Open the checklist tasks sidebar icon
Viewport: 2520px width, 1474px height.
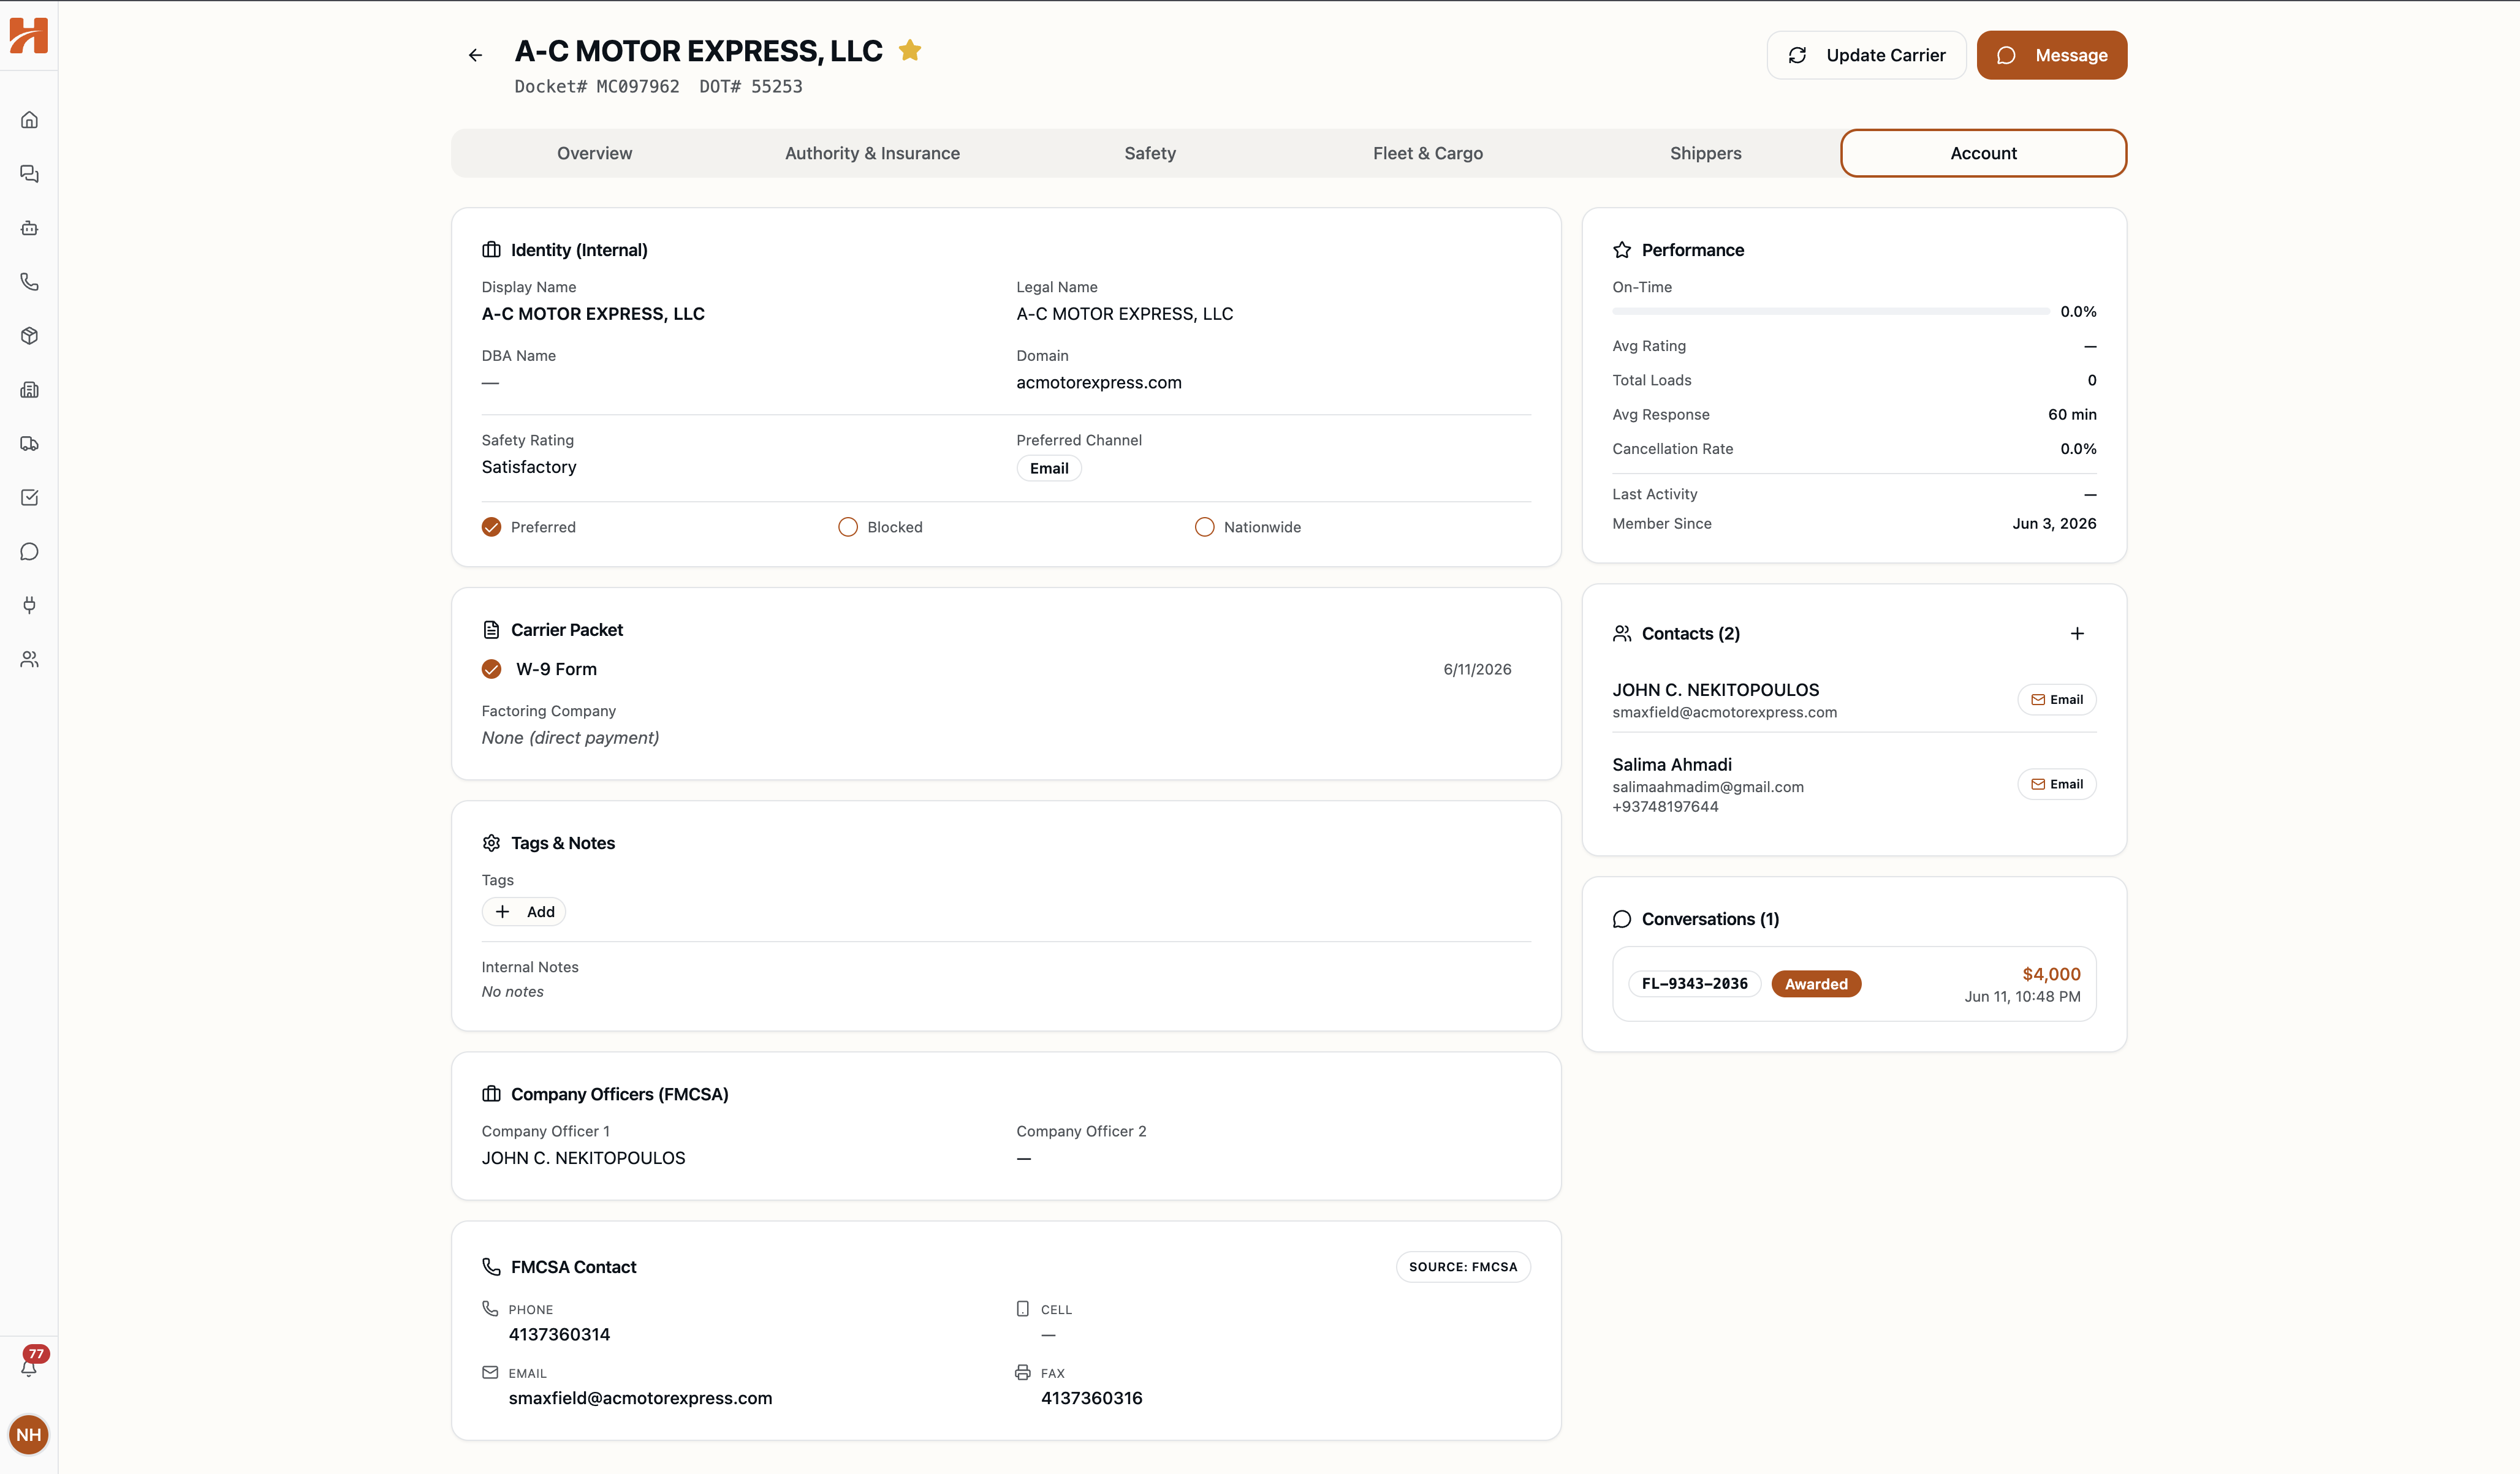29,498
